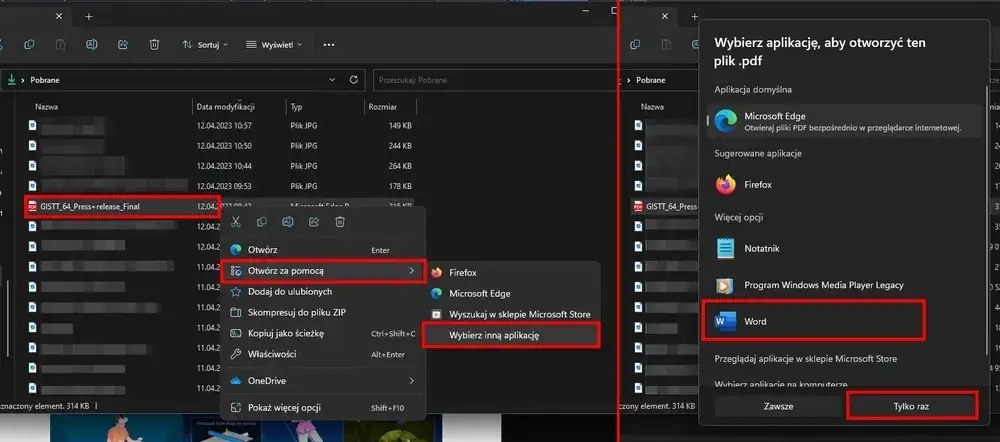
Task: Choose 'Wybierz inną aplikację' from the submenu
Action: (x=512, y=335)
